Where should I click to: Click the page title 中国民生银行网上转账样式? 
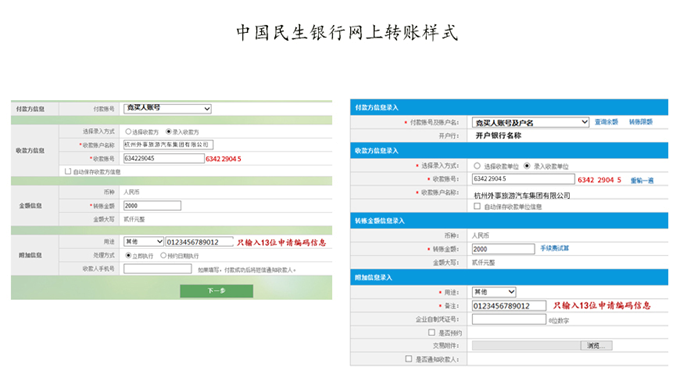347,33
